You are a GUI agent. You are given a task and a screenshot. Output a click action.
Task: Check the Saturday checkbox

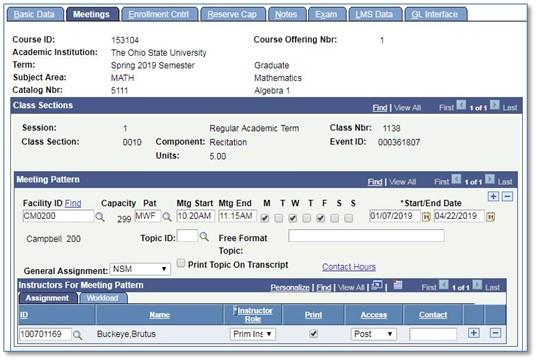[x=334, y=218]
